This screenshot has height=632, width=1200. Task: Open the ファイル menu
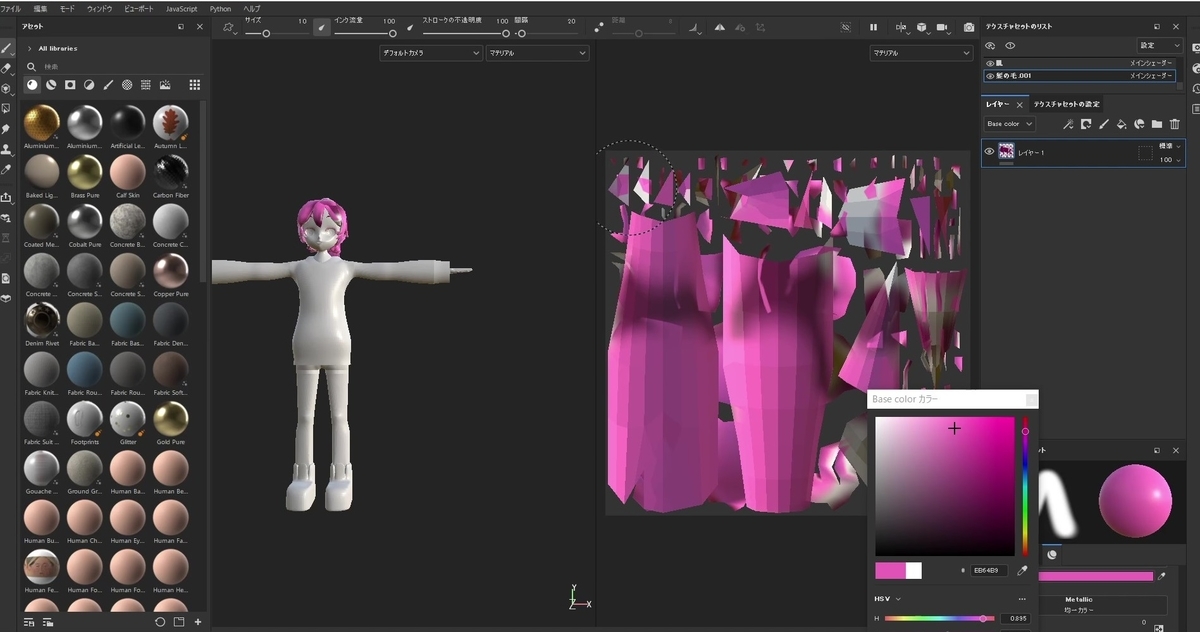coord(11,8)
